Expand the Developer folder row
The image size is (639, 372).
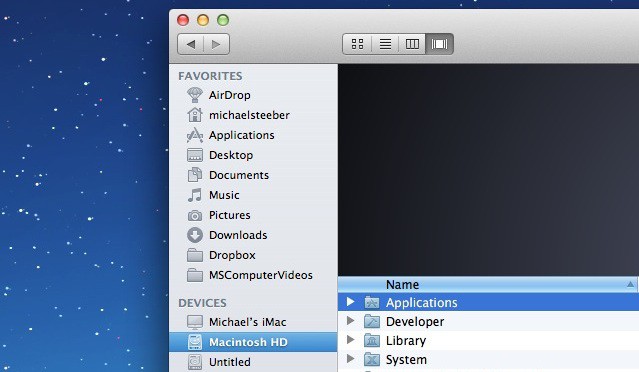pyautogui.click(x=350, y=321)
